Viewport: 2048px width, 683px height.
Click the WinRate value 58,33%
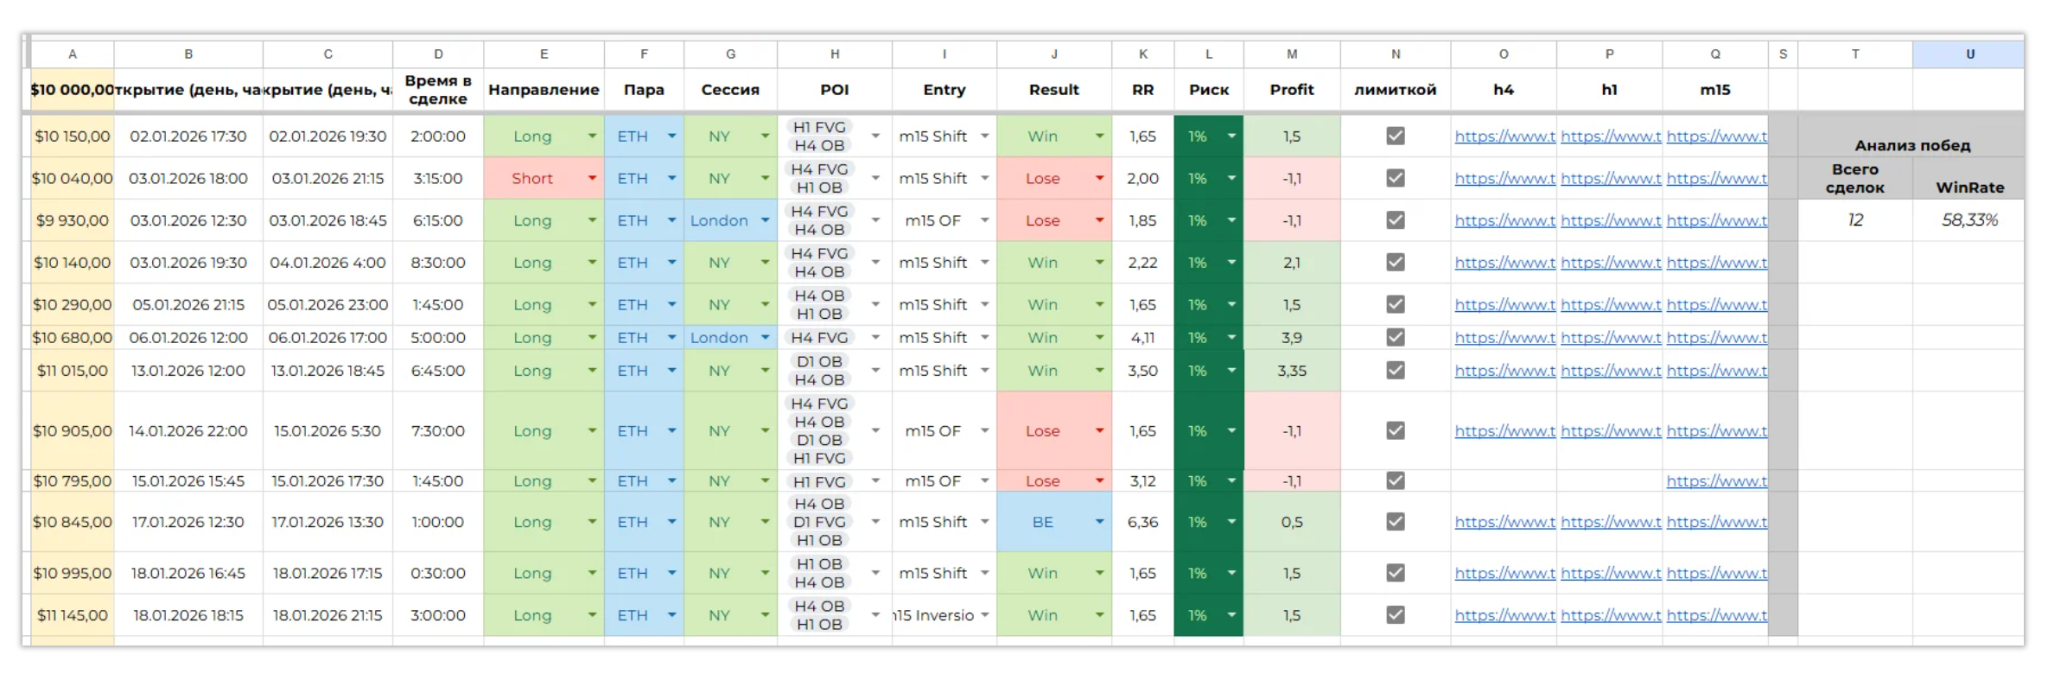[1969, 220]
